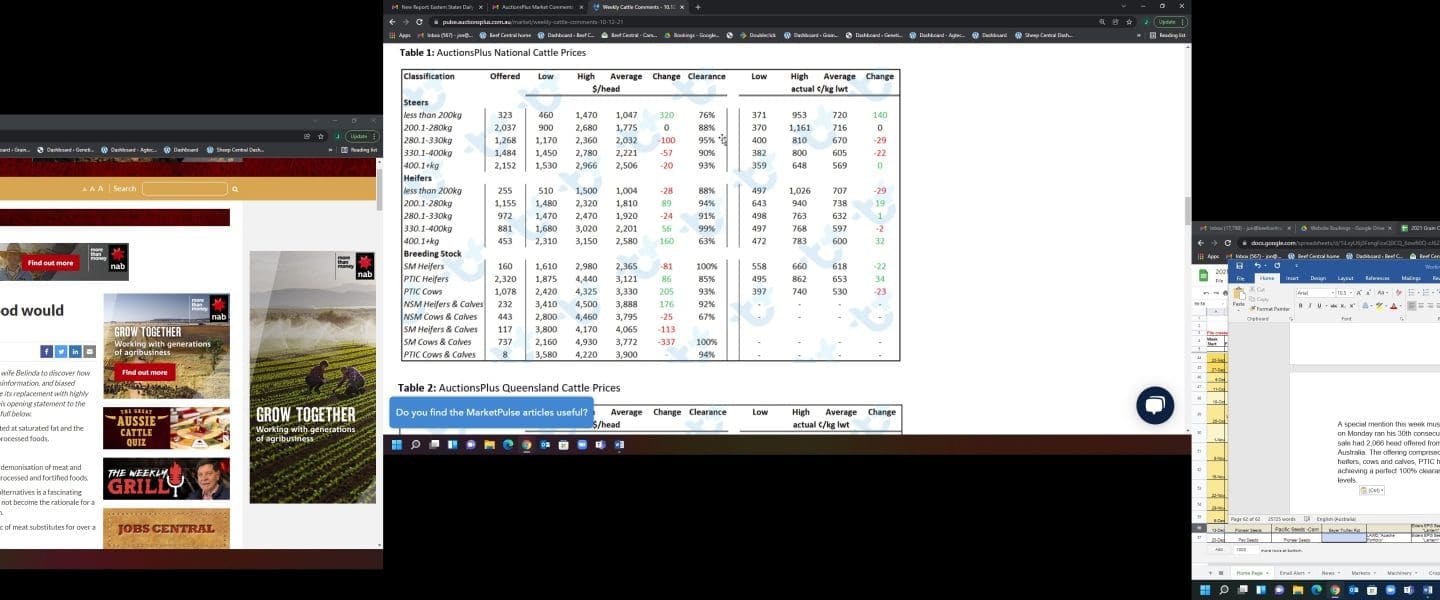This screenshot has width=1440, height=600.
Task: Reload the Google Sheets browser page
Action: 1229,242
